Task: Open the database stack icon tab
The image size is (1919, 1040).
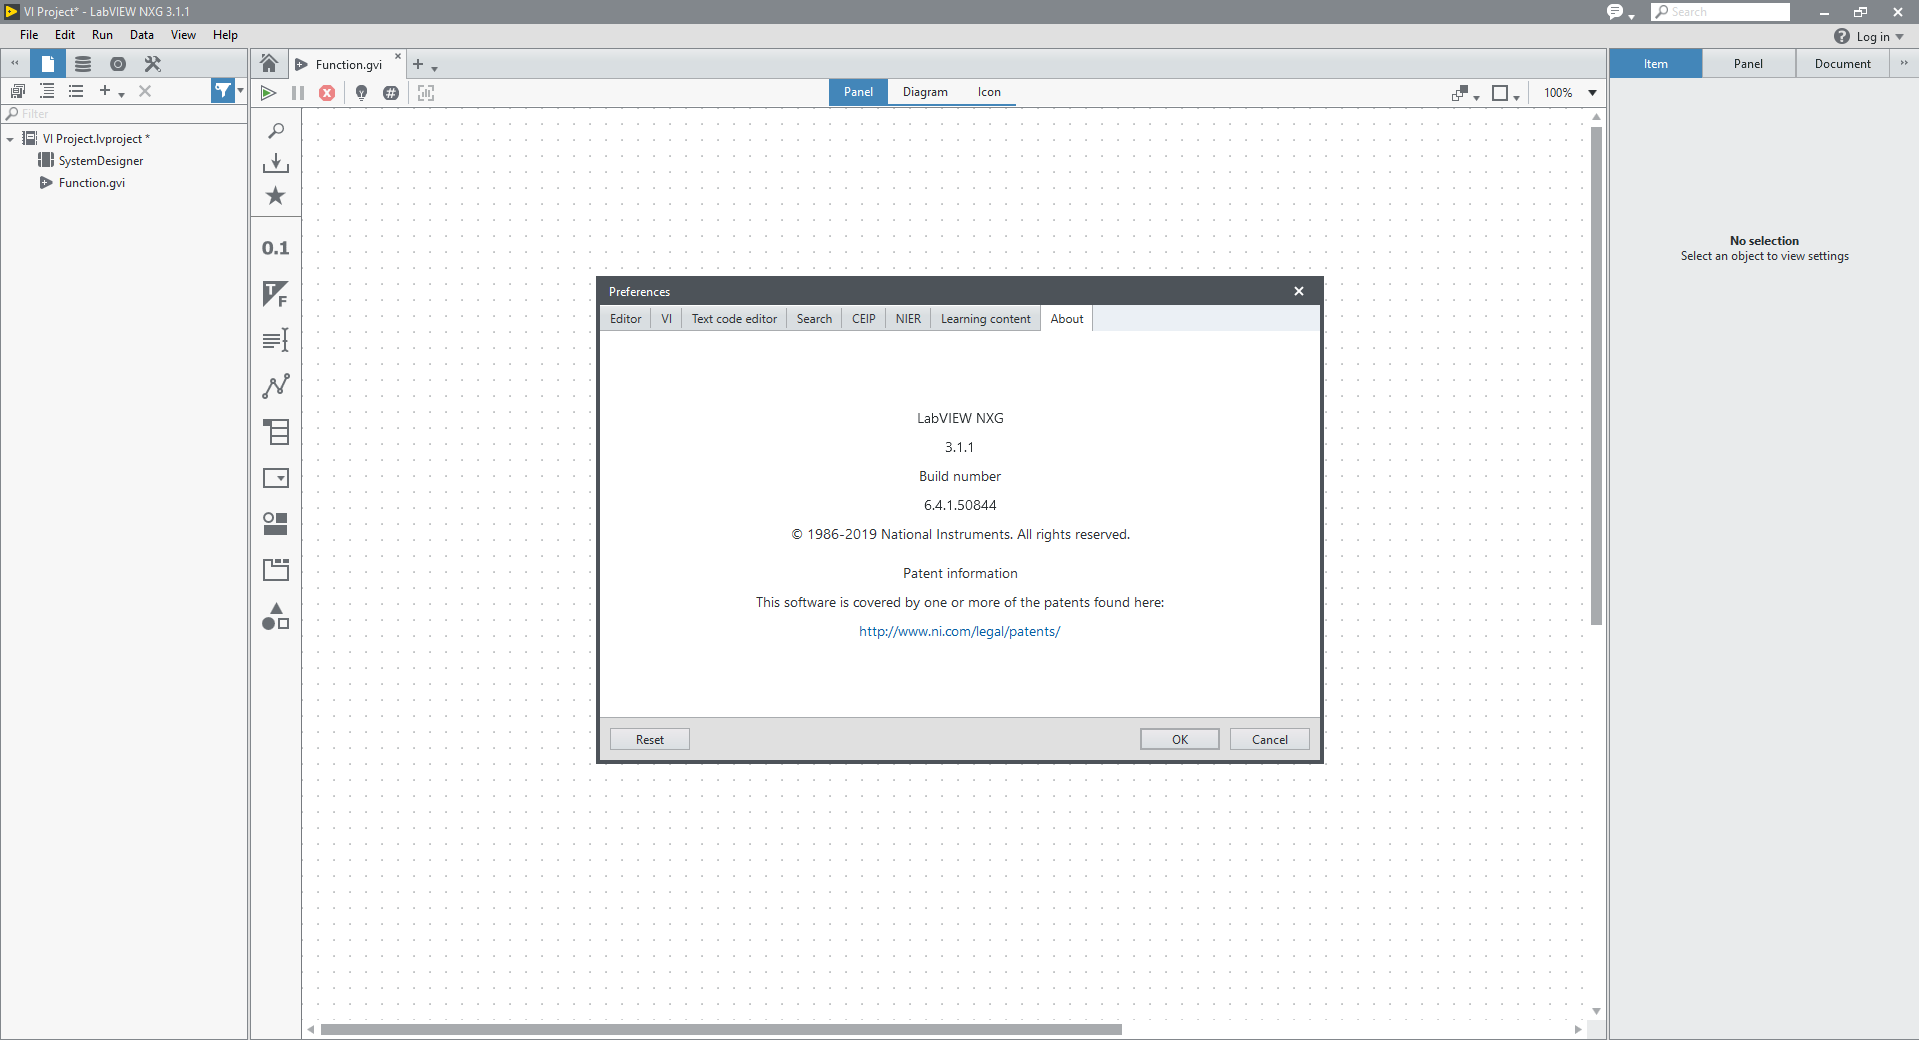Action: point(83,63)
